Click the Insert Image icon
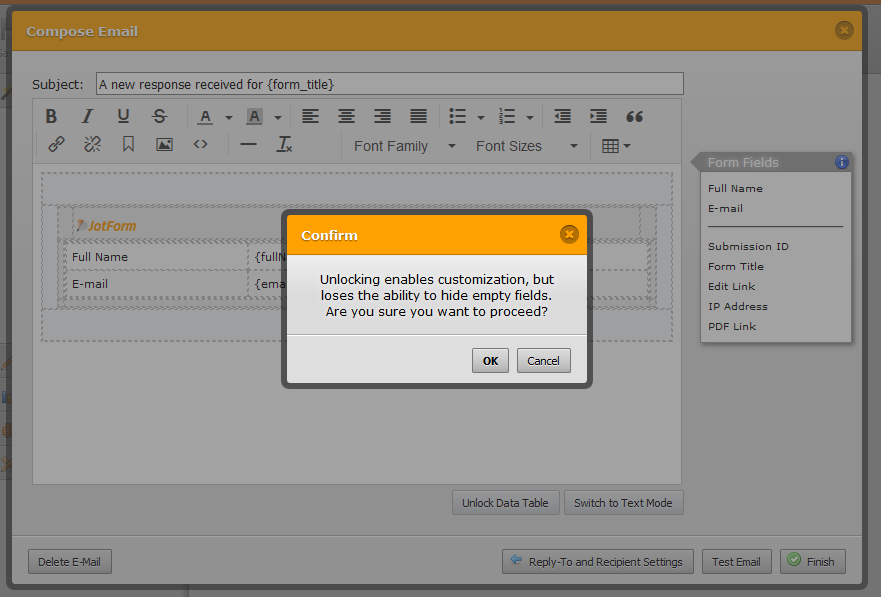The height and width of the screenshot is (597, 881). tap(164, 145)
